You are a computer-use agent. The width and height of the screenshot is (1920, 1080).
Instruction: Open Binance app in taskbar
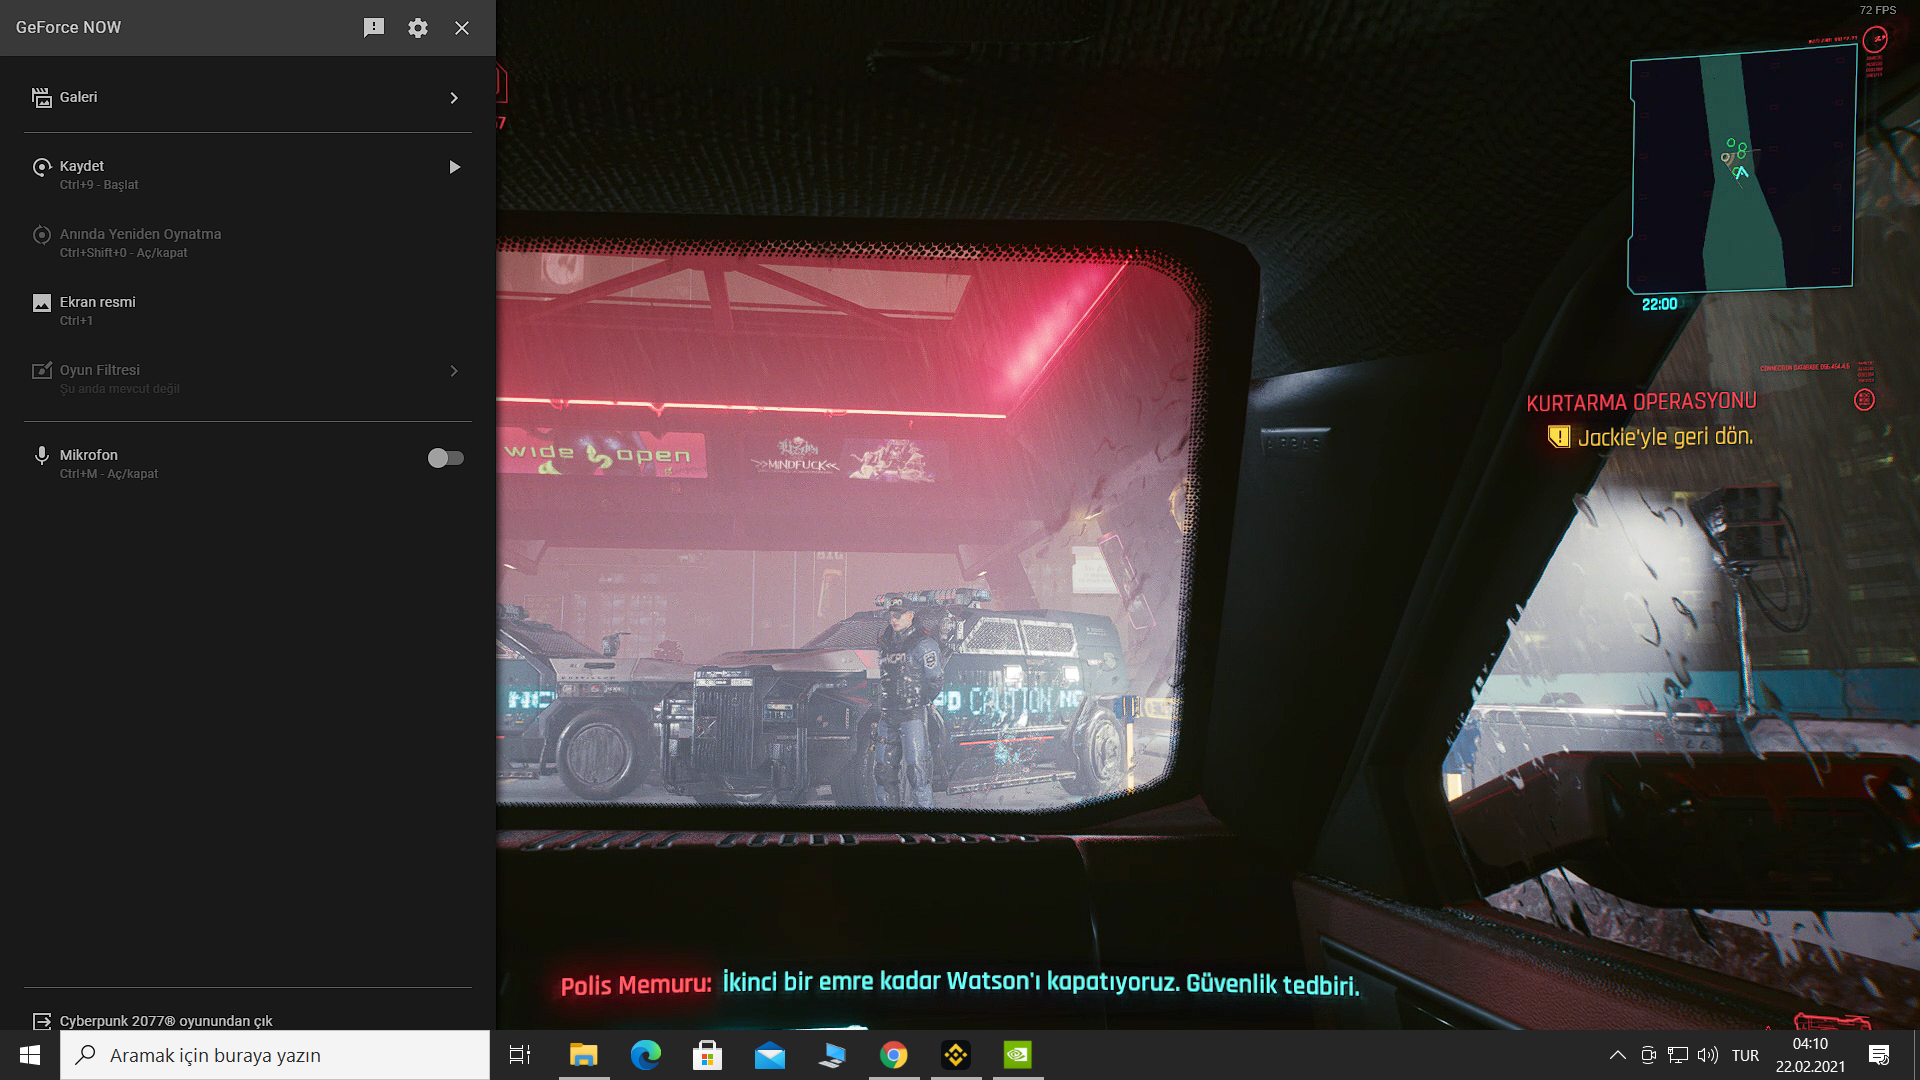[955, 1055]
